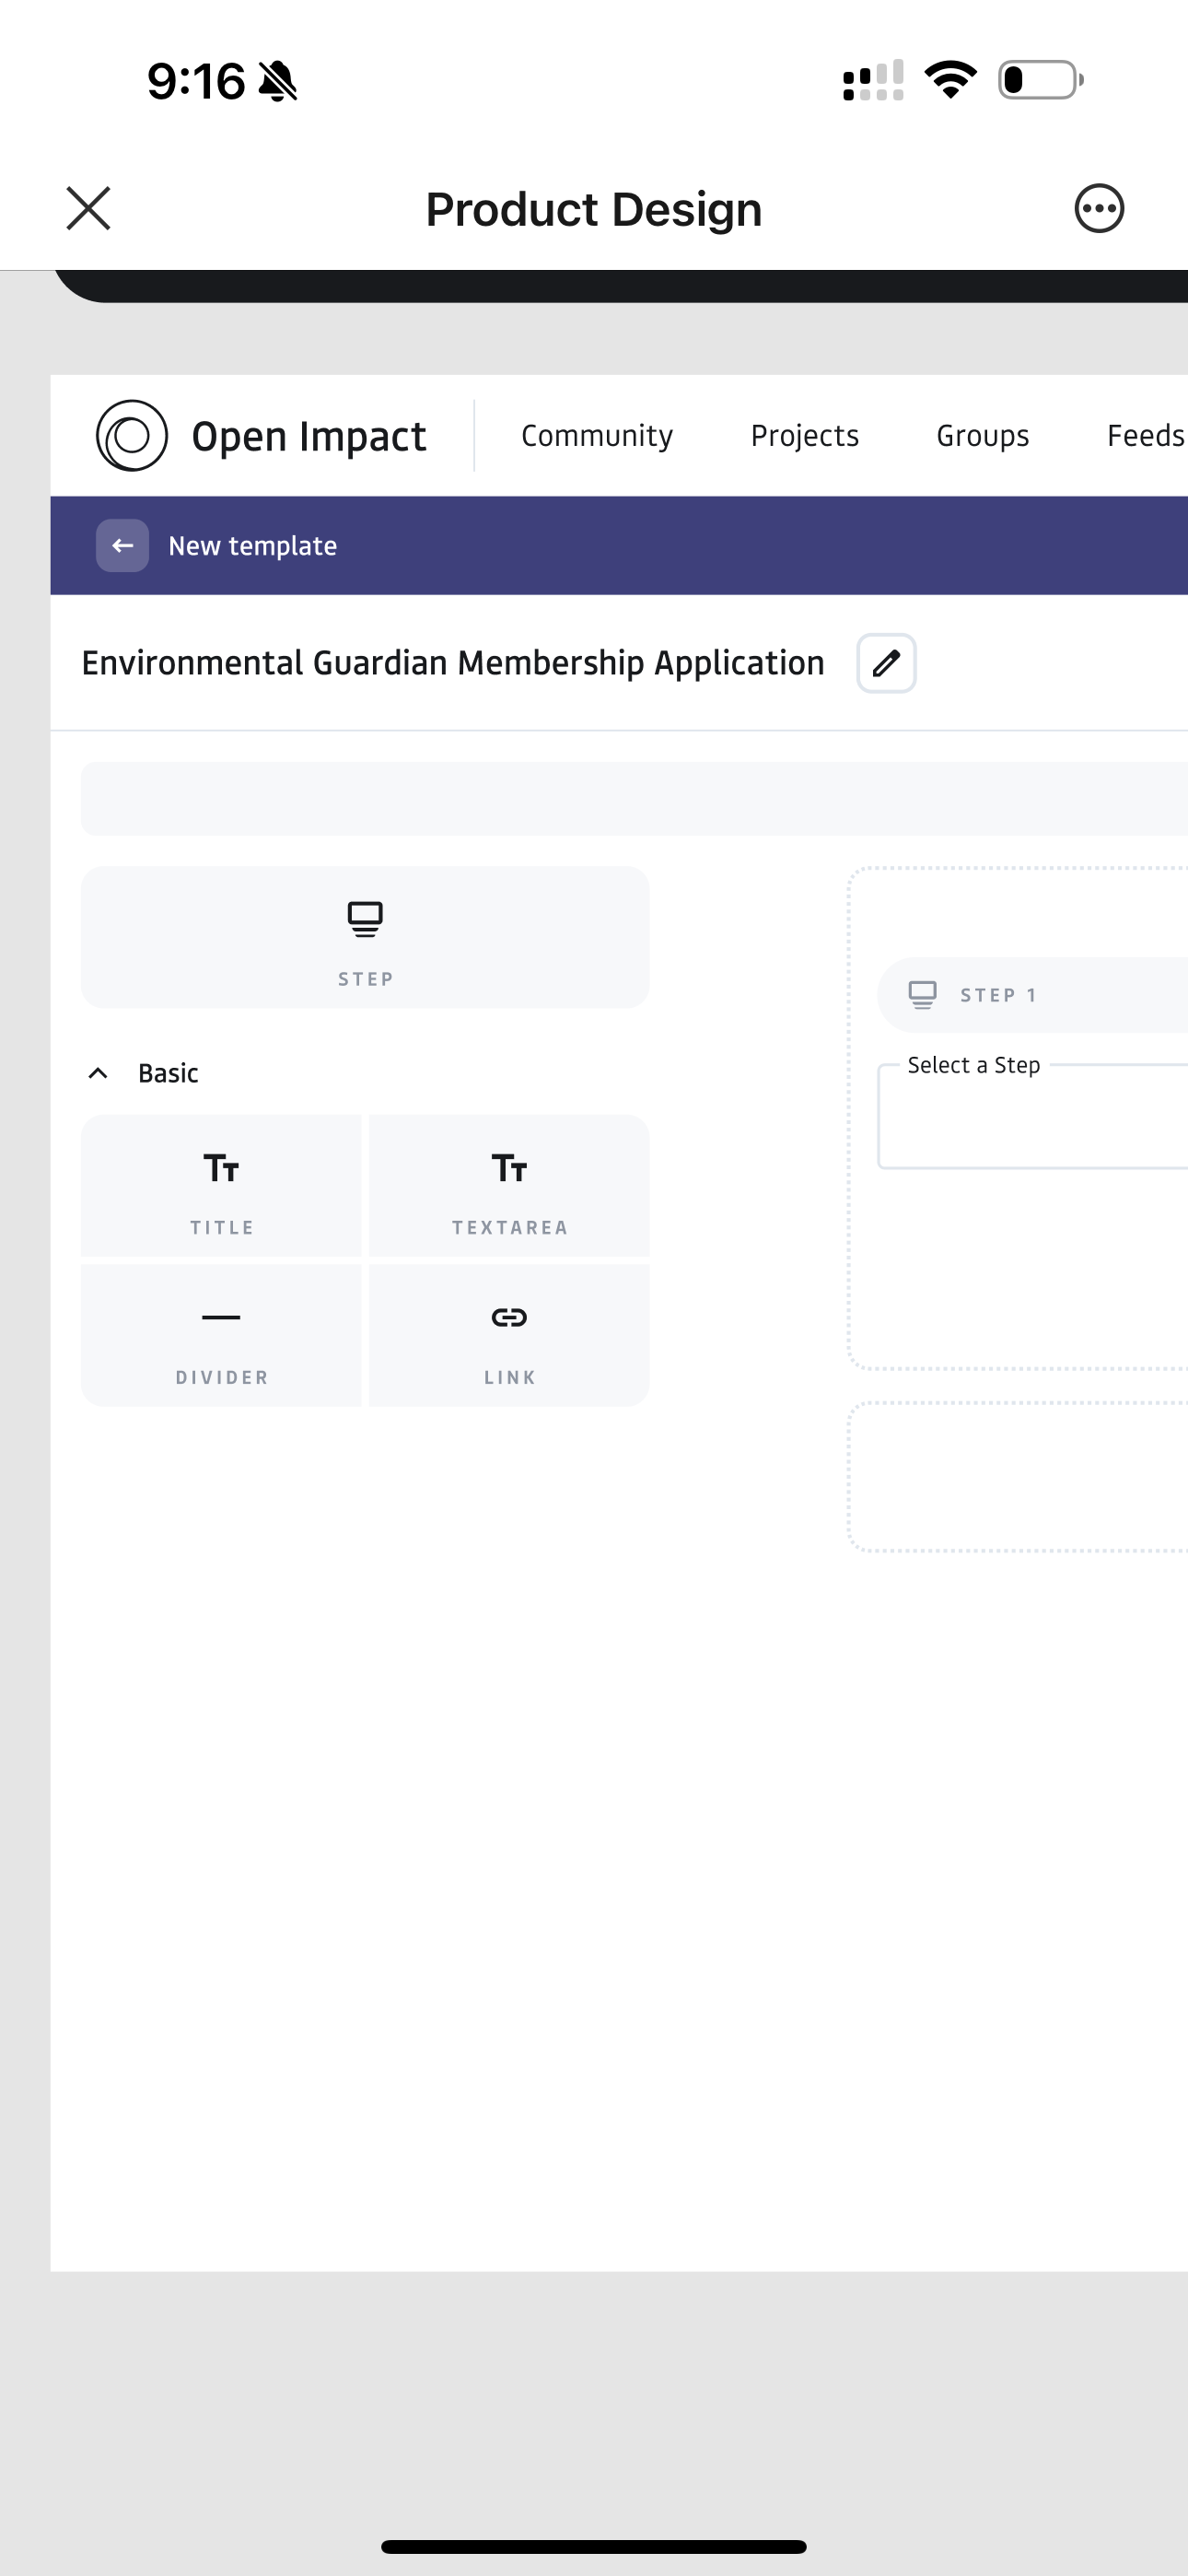Click the Step 1 header
The image size is (1188, 2576).
pos(1030,995)
